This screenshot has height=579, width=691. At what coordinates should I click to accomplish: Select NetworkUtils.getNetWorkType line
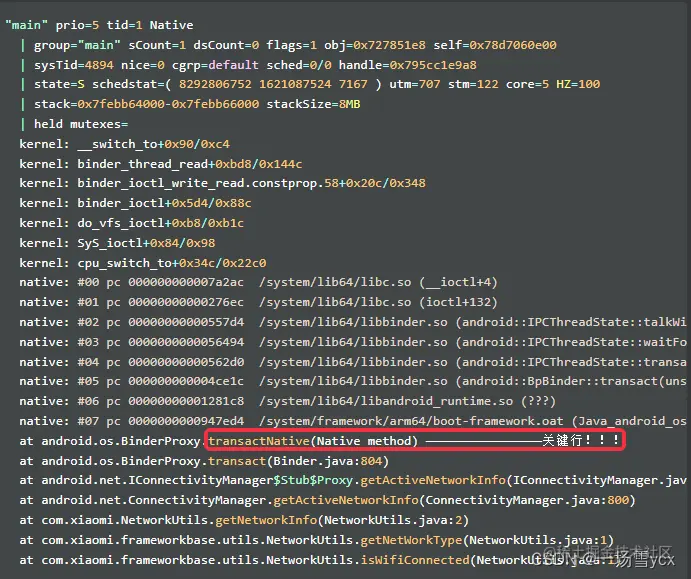316,540
